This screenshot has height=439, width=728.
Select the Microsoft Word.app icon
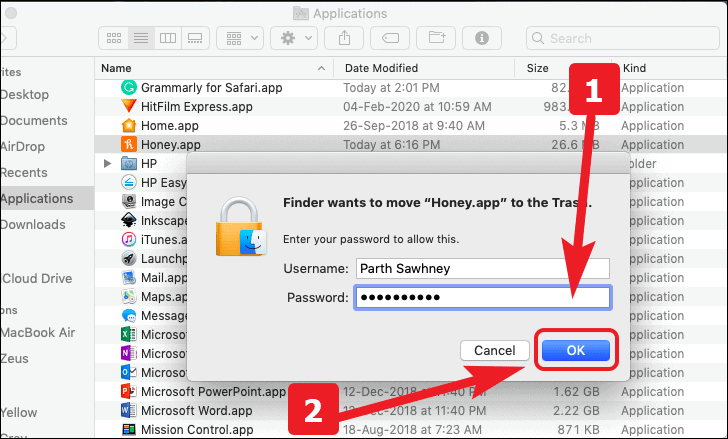tap(129, 411)
